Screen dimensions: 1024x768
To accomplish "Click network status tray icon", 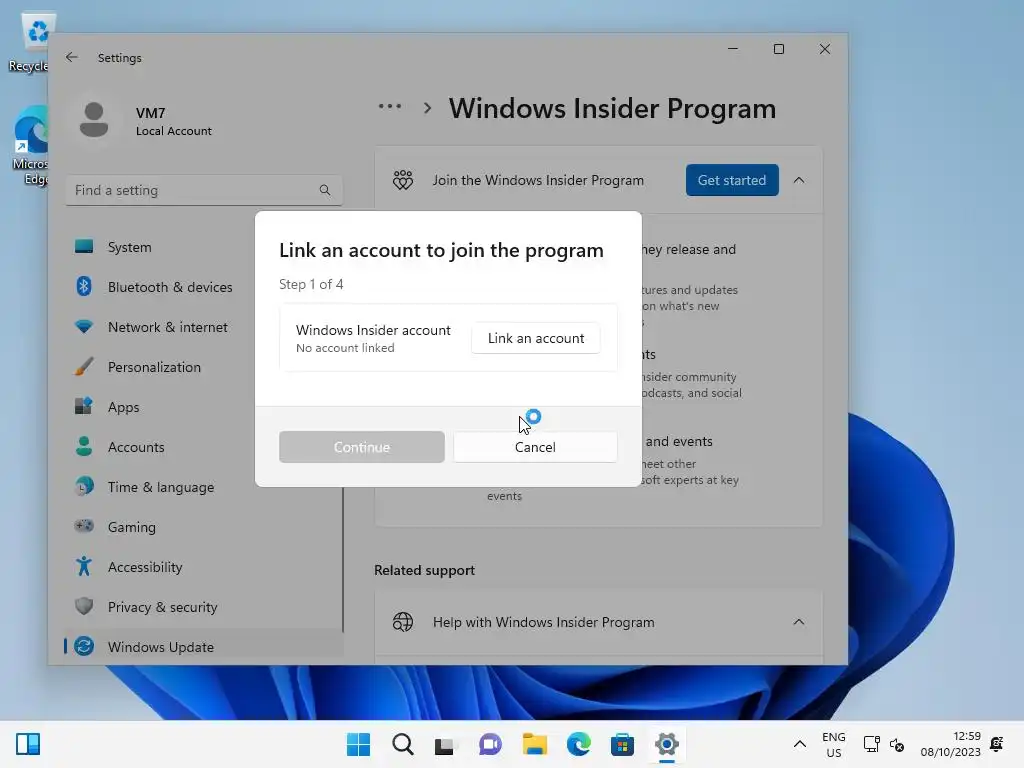I will coord(871,744).
